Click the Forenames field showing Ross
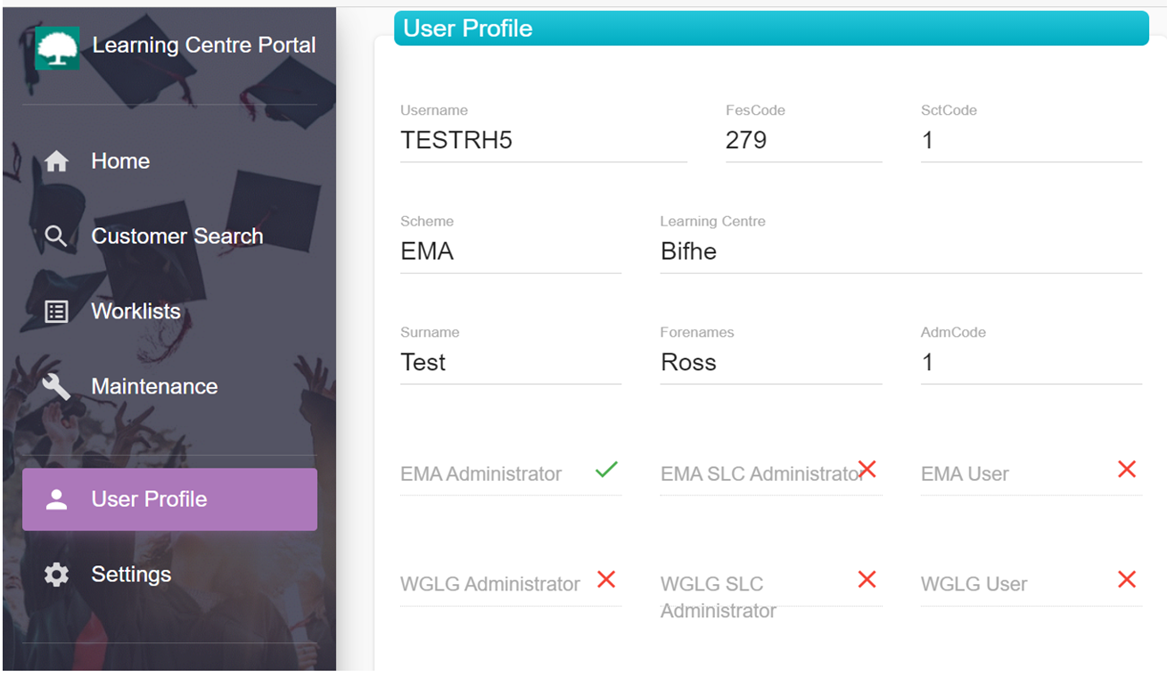The width and height of the screenshot is (1175, 677). 770,362
